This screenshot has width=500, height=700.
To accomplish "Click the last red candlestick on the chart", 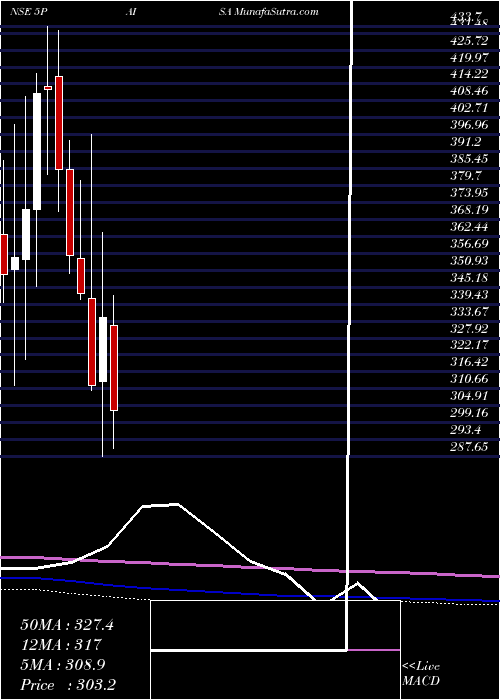I will pos(114,368).
